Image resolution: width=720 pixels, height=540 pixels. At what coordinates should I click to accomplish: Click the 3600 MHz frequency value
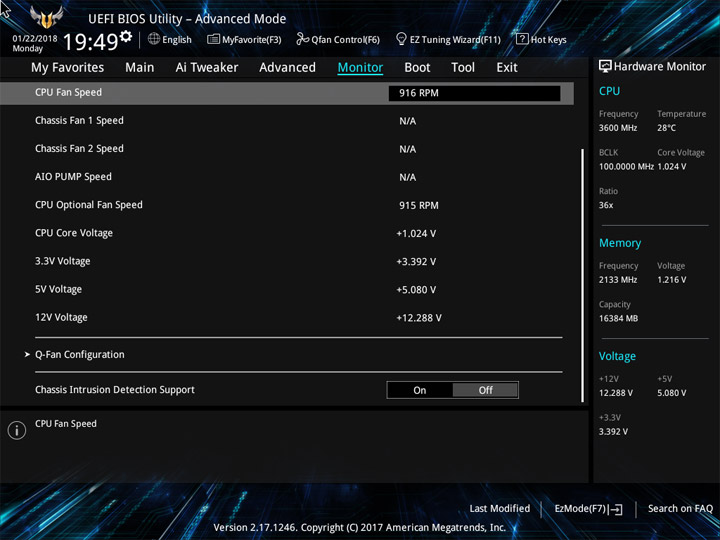tap(618, 128)
